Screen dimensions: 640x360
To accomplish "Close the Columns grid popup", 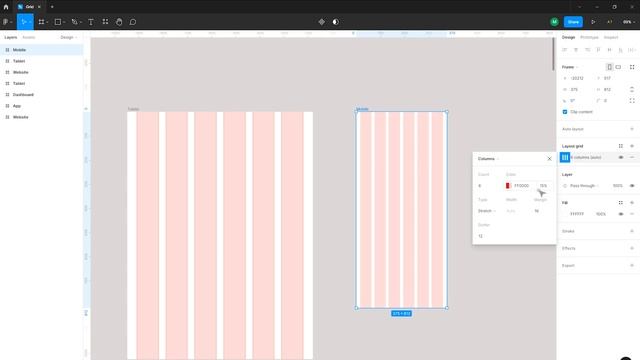I will pos(549,159).
